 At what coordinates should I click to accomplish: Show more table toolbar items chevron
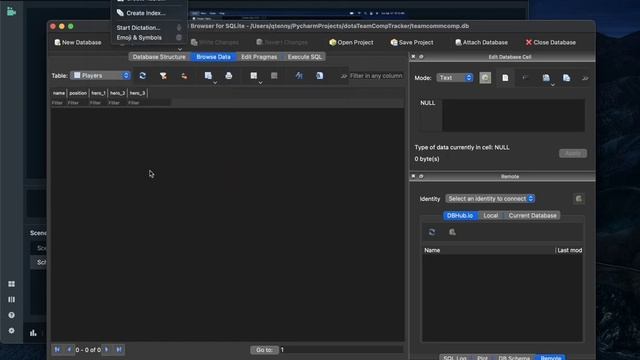pos(344,76)
